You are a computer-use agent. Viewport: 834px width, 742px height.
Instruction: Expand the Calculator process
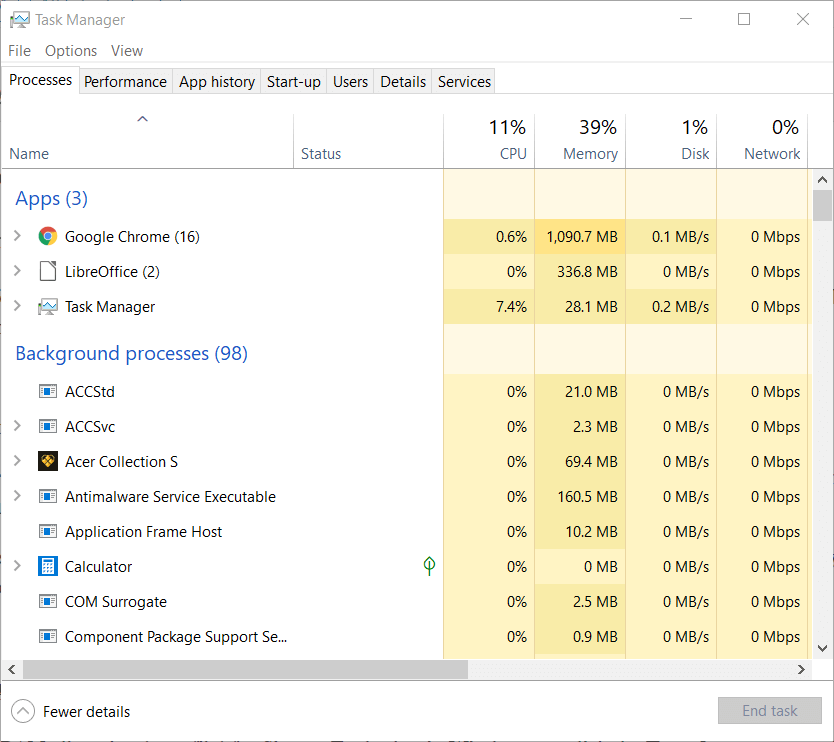(17, 566)
